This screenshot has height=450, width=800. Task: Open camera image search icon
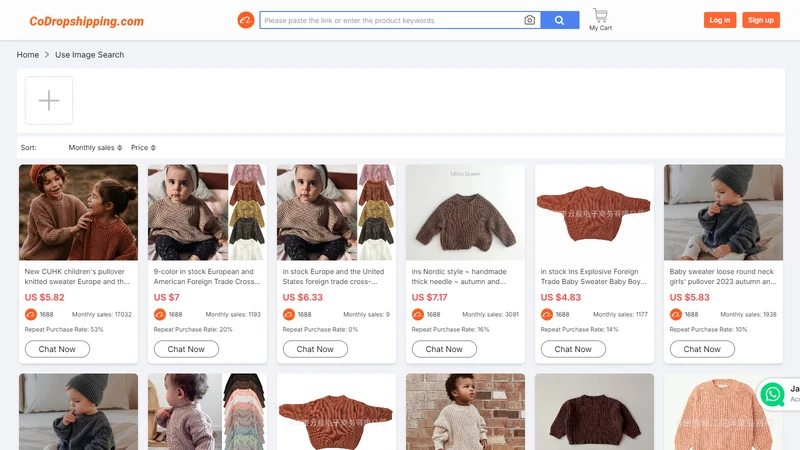530,20
